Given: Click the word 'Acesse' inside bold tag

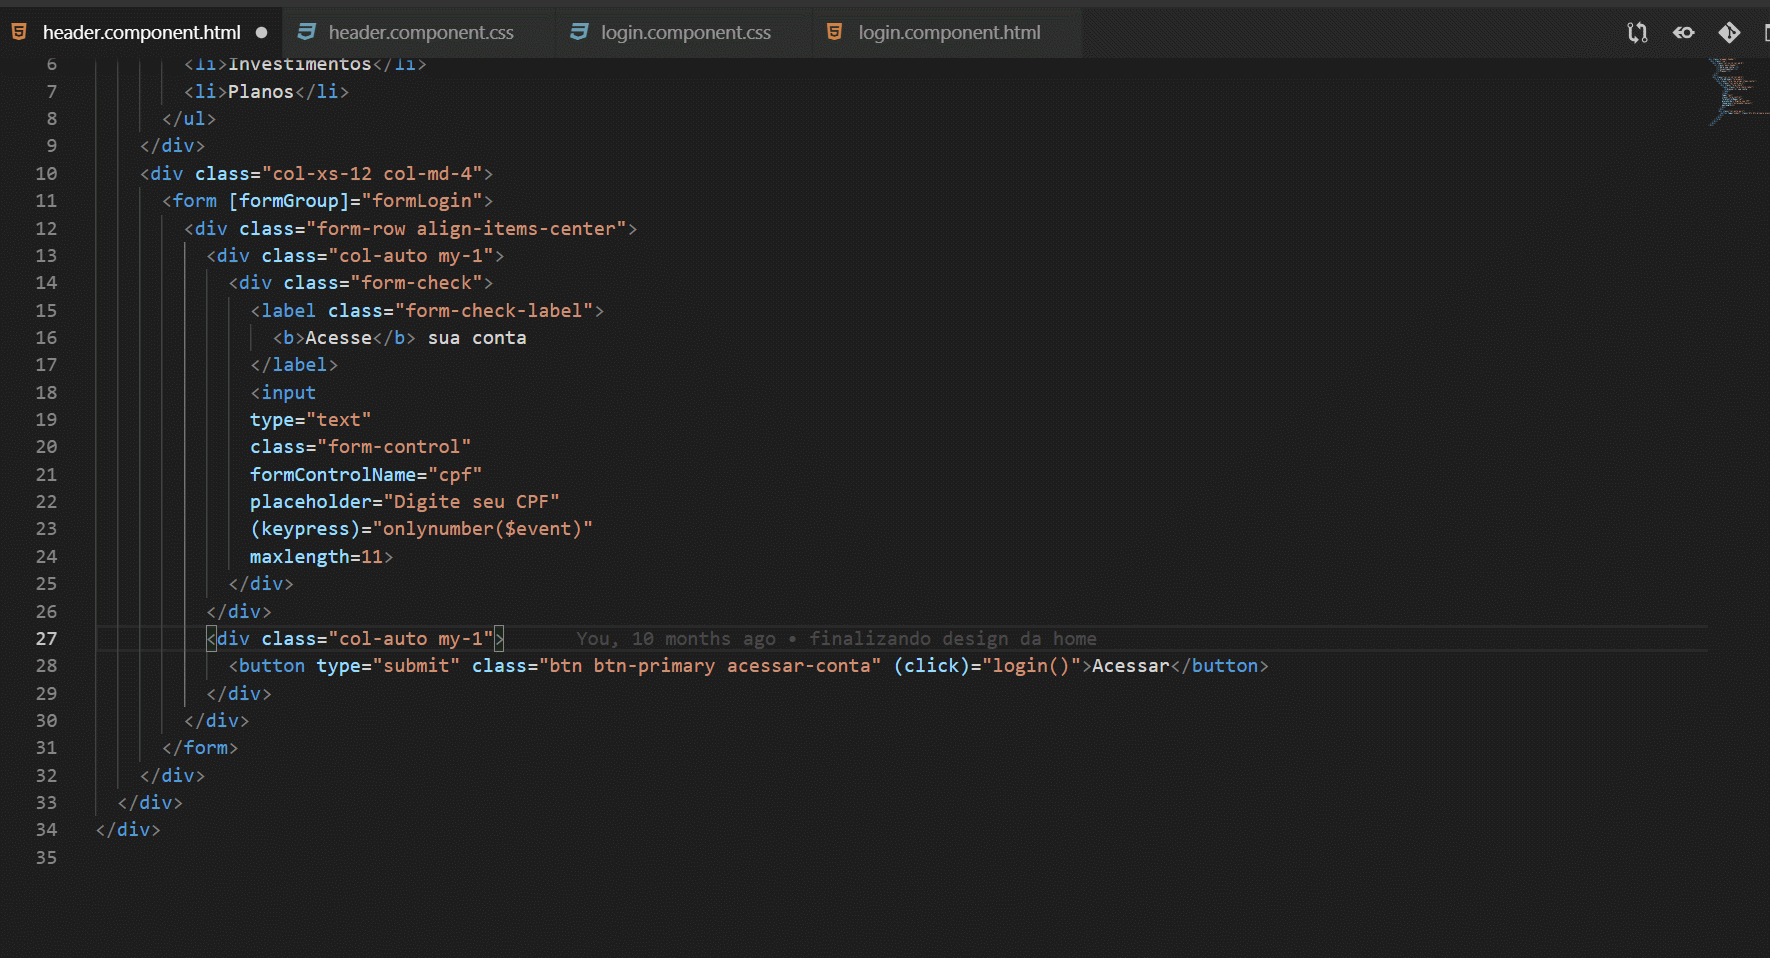Looking at the screenshot, I should [x=339, y=337].
